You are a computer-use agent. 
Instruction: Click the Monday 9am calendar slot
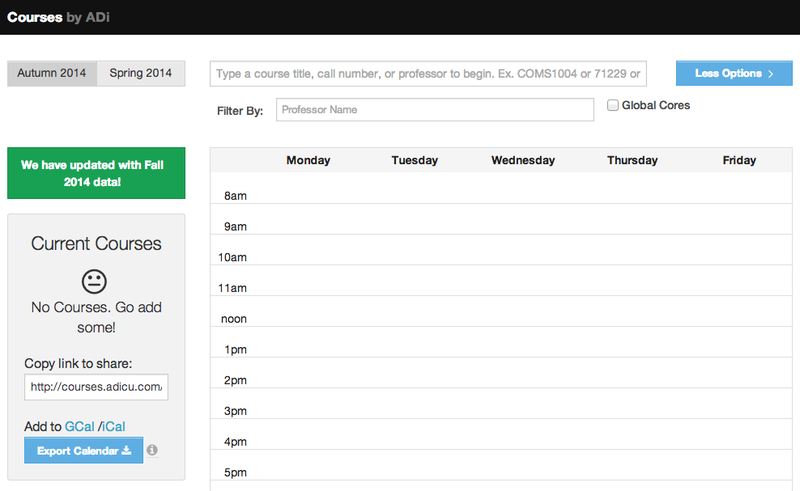(x=308, y=219)
